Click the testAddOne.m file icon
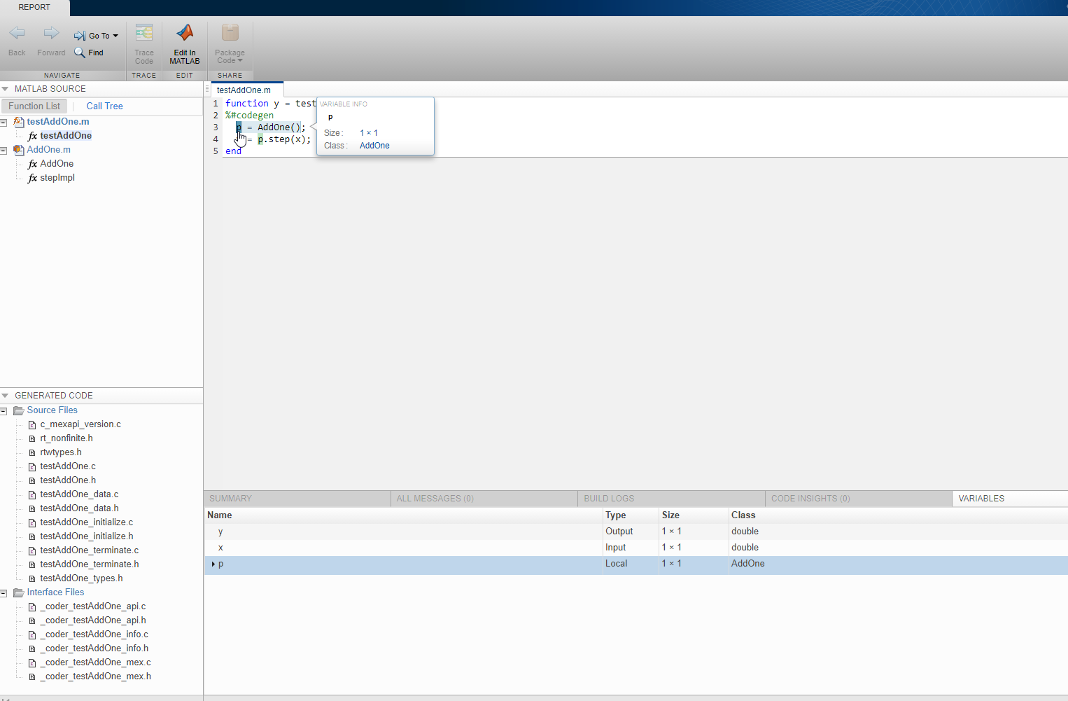The height and width of the screenshot is (701, 1068). pyautogui.click(x=17, y=121)
